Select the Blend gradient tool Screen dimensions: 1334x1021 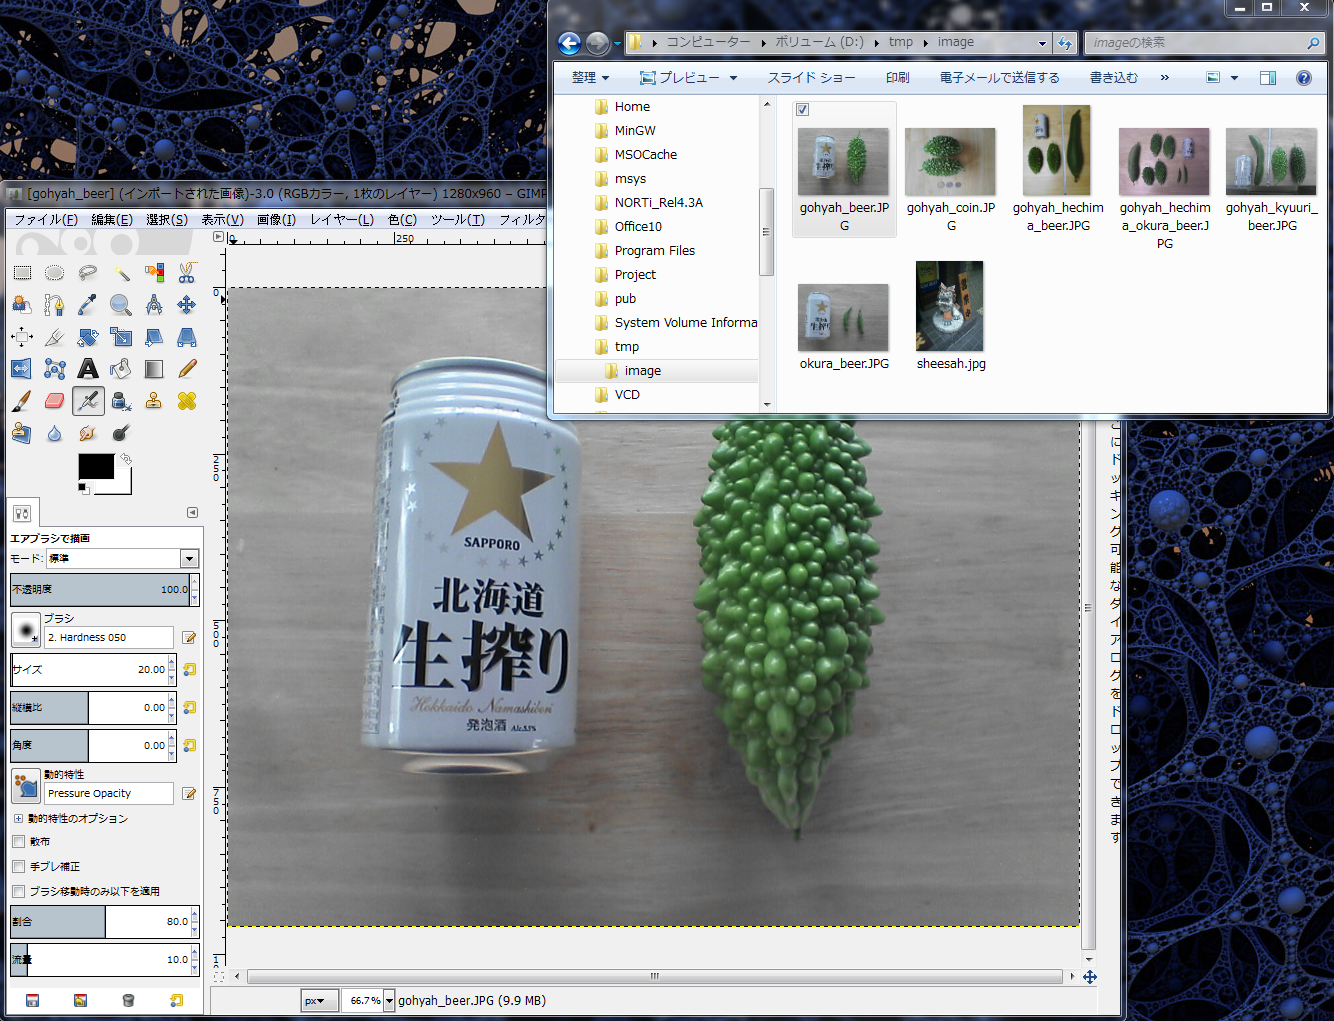click(154, 369)
